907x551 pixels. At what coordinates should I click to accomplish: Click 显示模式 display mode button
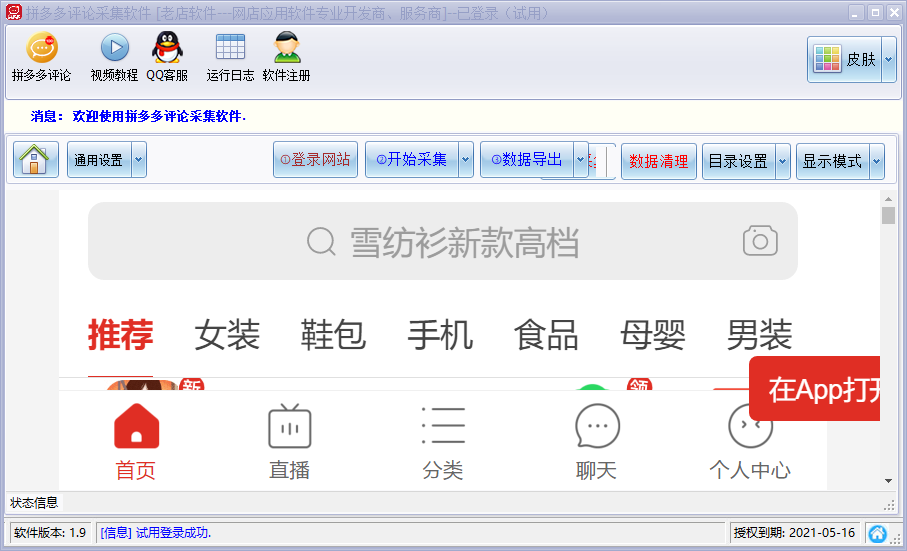pyautogui.click(x=833, y=161)
